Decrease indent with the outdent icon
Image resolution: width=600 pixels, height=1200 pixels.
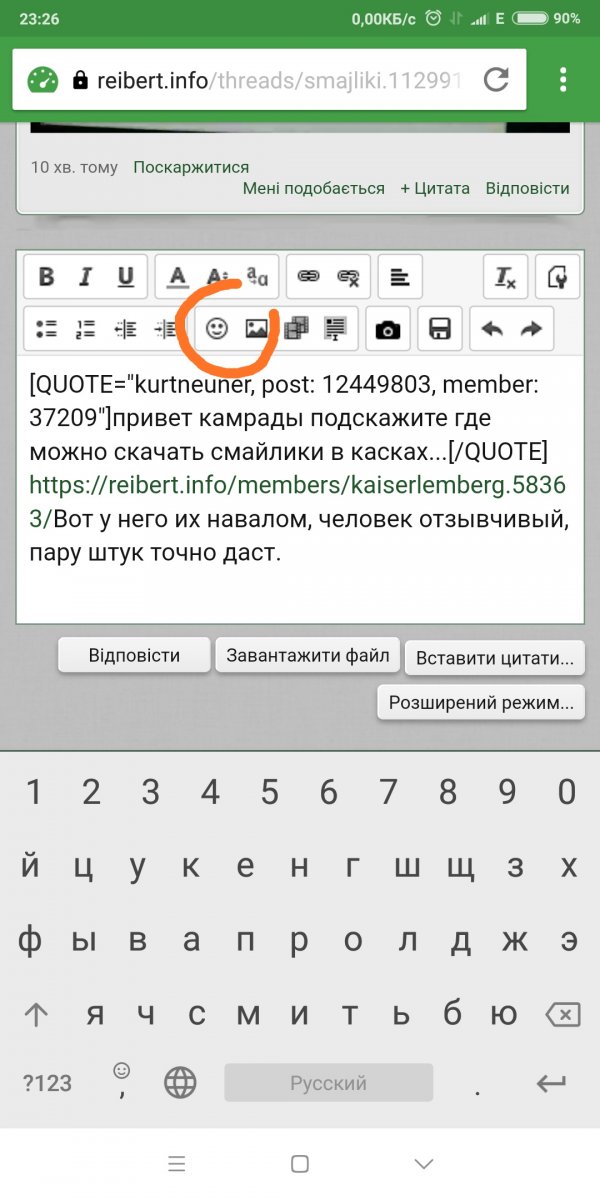pyautogui.click(x=125, y=329)
